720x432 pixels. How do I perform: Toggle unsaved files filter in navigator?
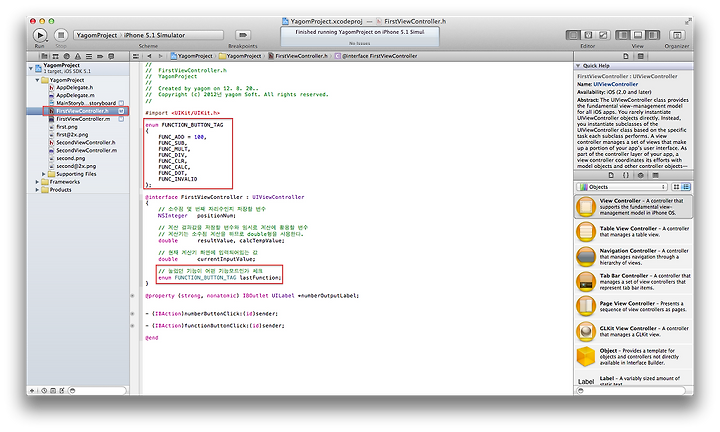pos(62,391)
